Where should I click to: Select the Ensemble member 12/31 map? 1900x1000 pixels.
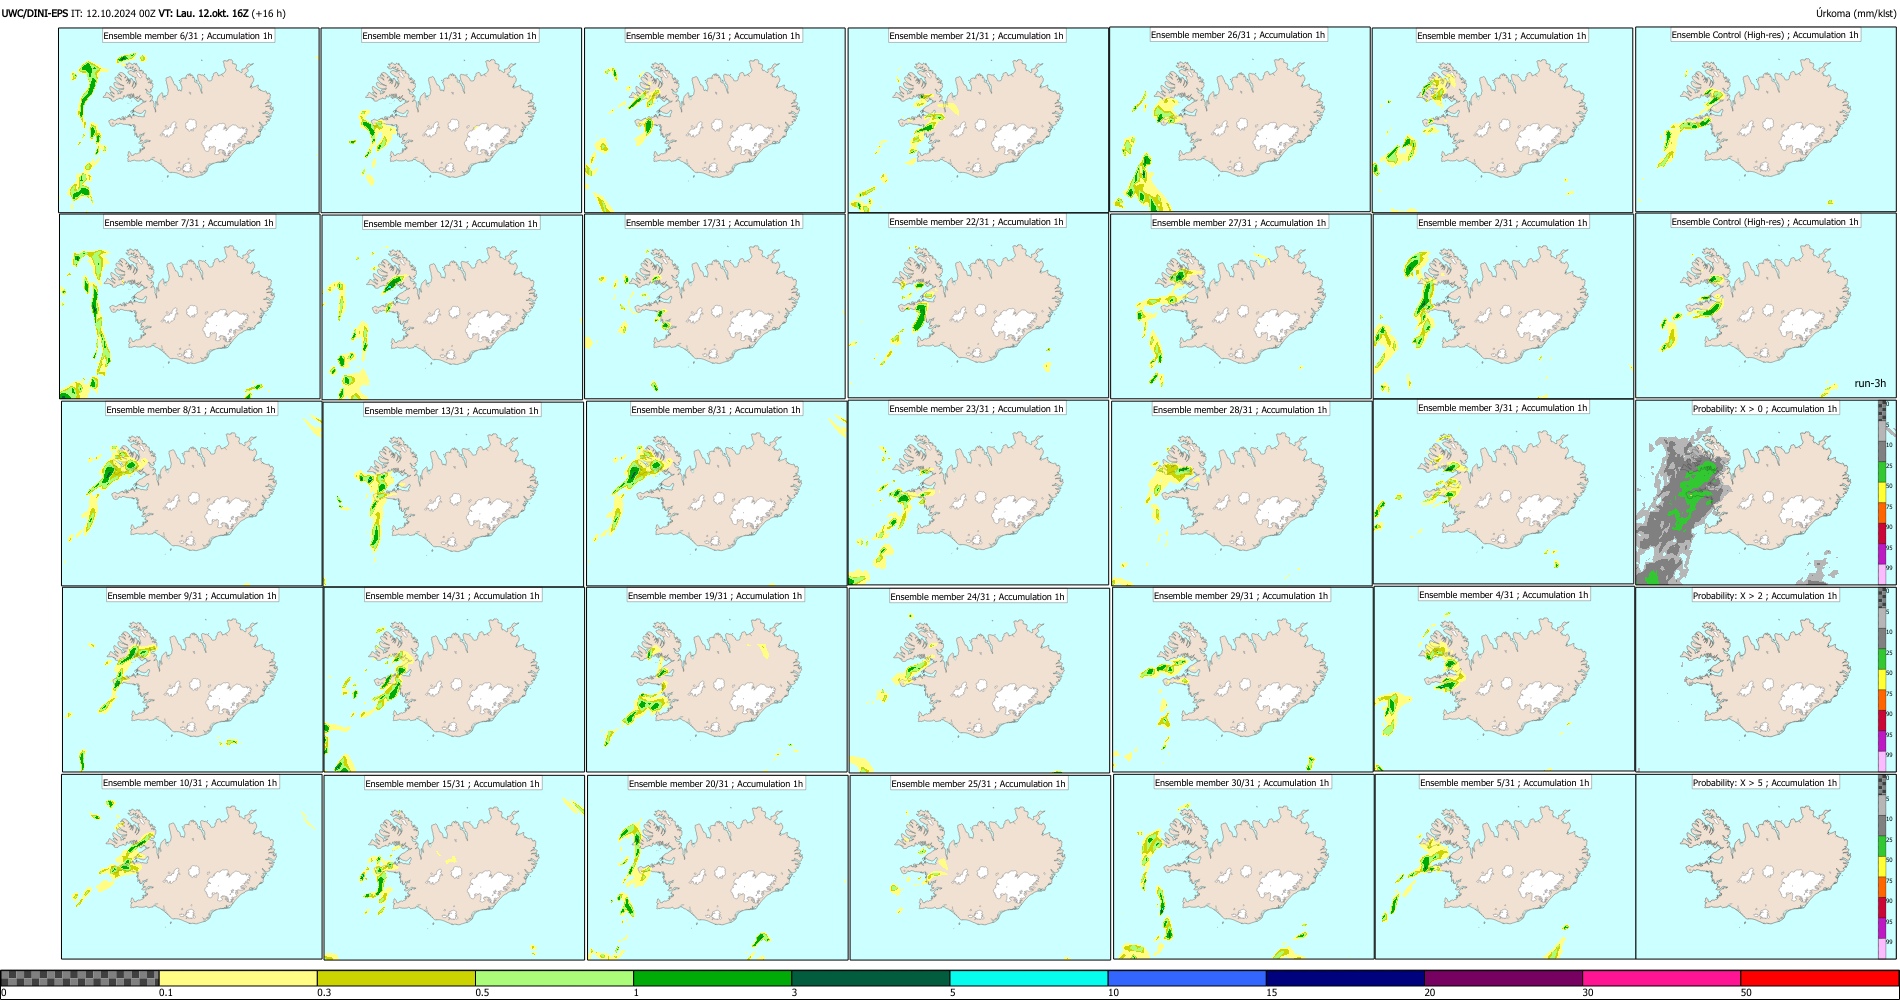(x=452, y=307)
